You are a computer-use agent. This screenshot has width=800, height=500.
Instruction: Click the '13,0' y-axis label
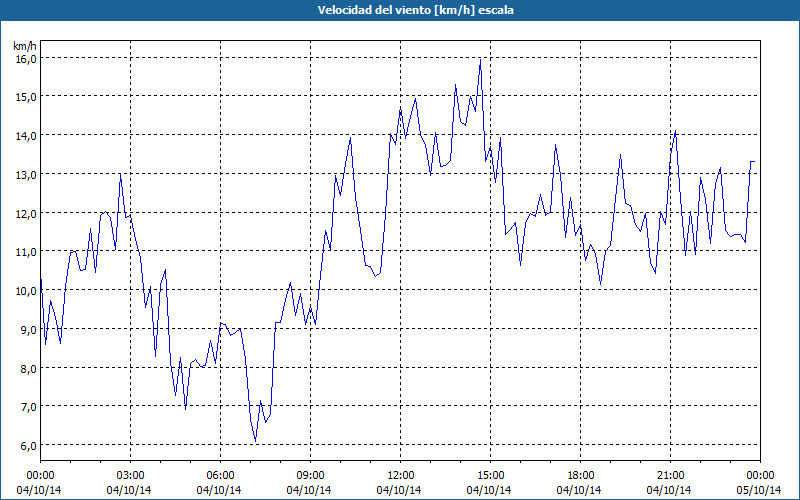click(26, 174)
